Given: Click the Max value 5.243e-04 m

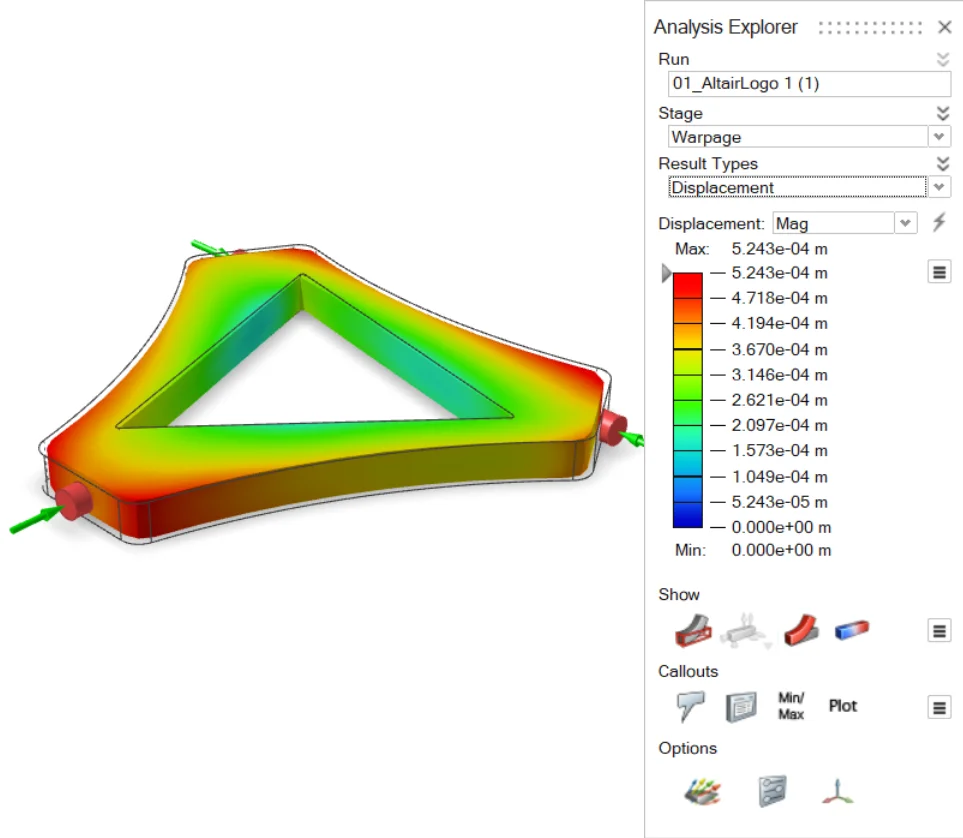Looking at the screenshot, I should 779,249.
